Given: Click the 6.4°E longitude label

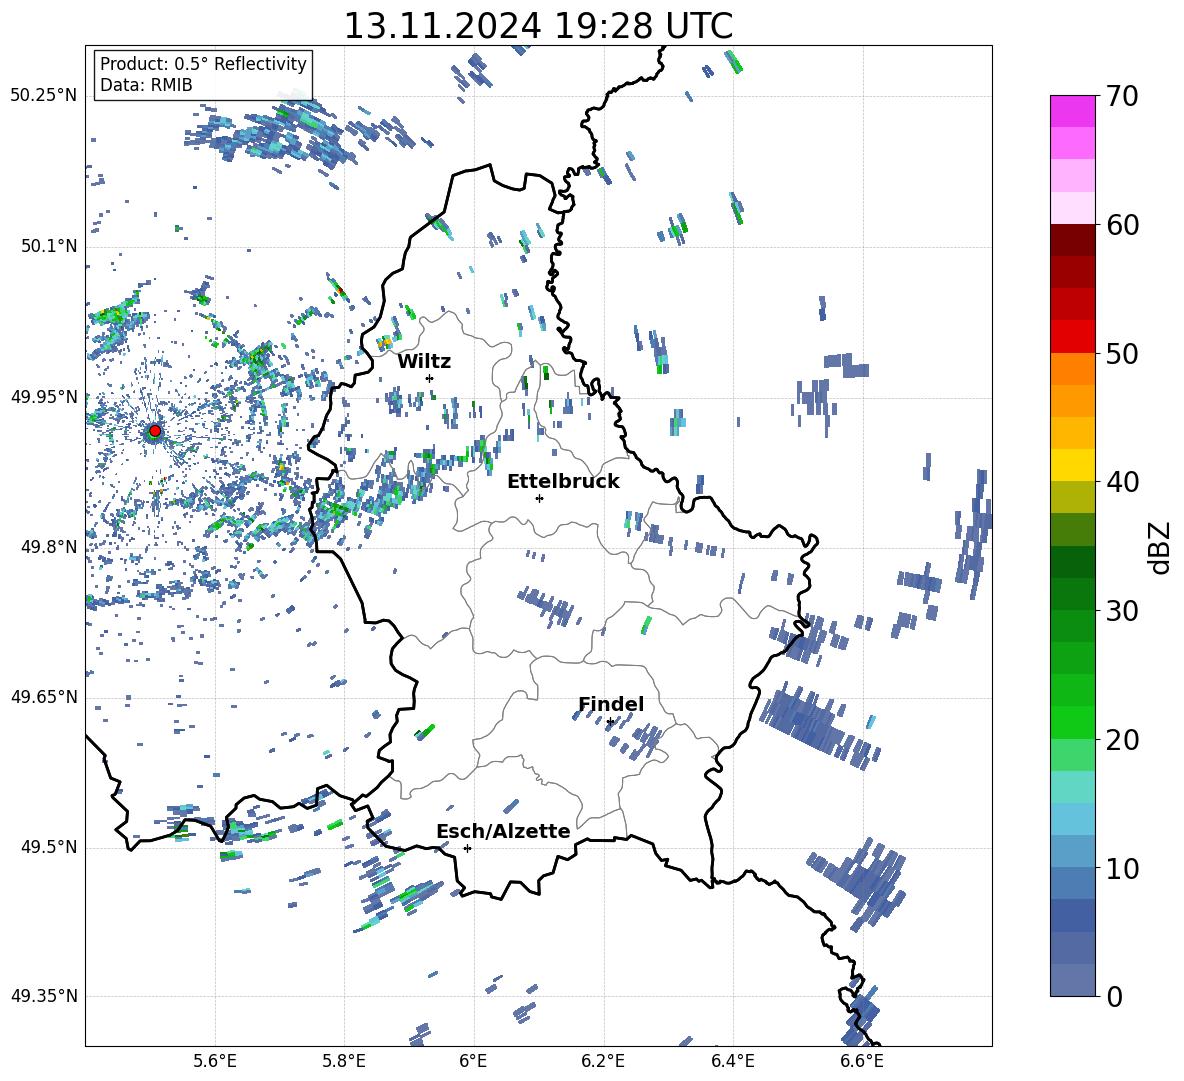Looking at the screenshot, I should pos(732,1061).
